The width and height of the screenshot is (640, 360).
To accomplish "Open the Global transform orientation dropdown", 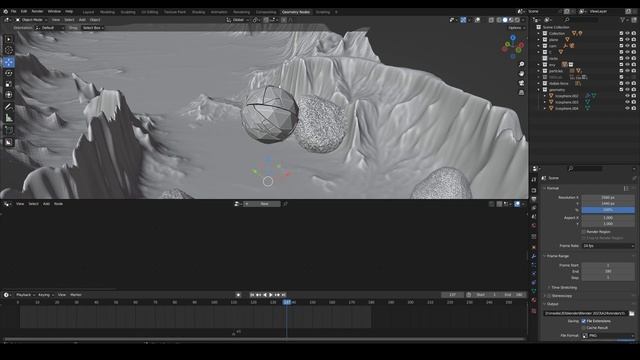I will (238, 20).
